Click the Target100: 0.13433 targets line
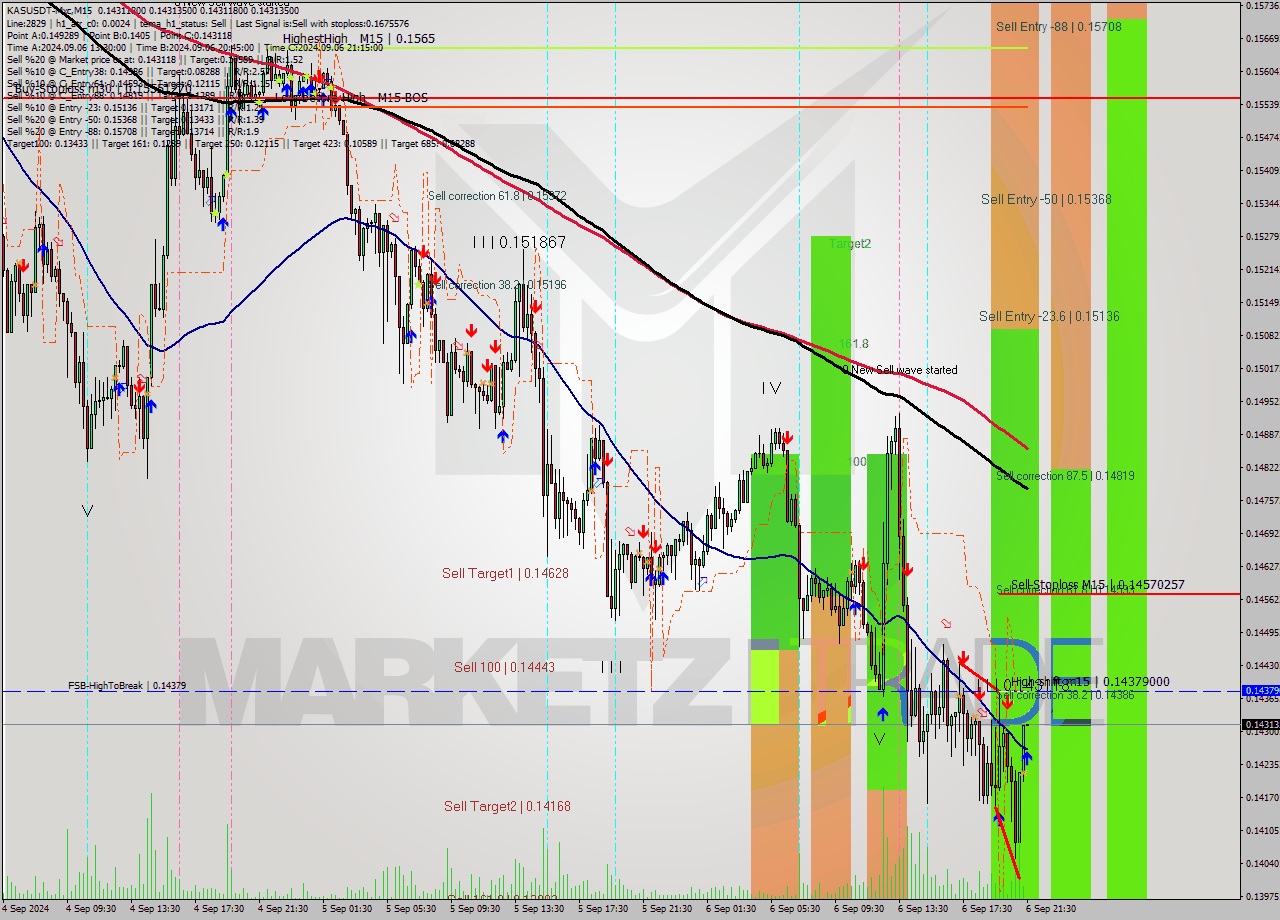This screenshot has height=920, width=1280. 240,143
